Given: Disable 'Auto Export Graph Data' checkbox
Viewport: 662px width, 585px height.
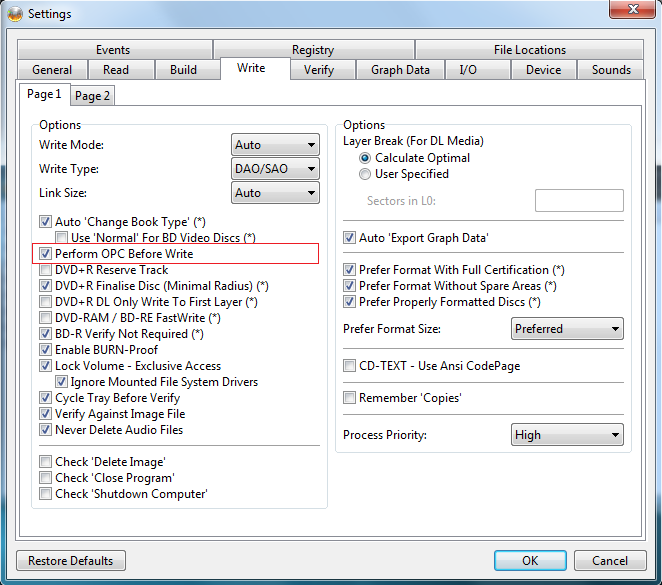Looking at the screenshot, I should click(350, 238).
